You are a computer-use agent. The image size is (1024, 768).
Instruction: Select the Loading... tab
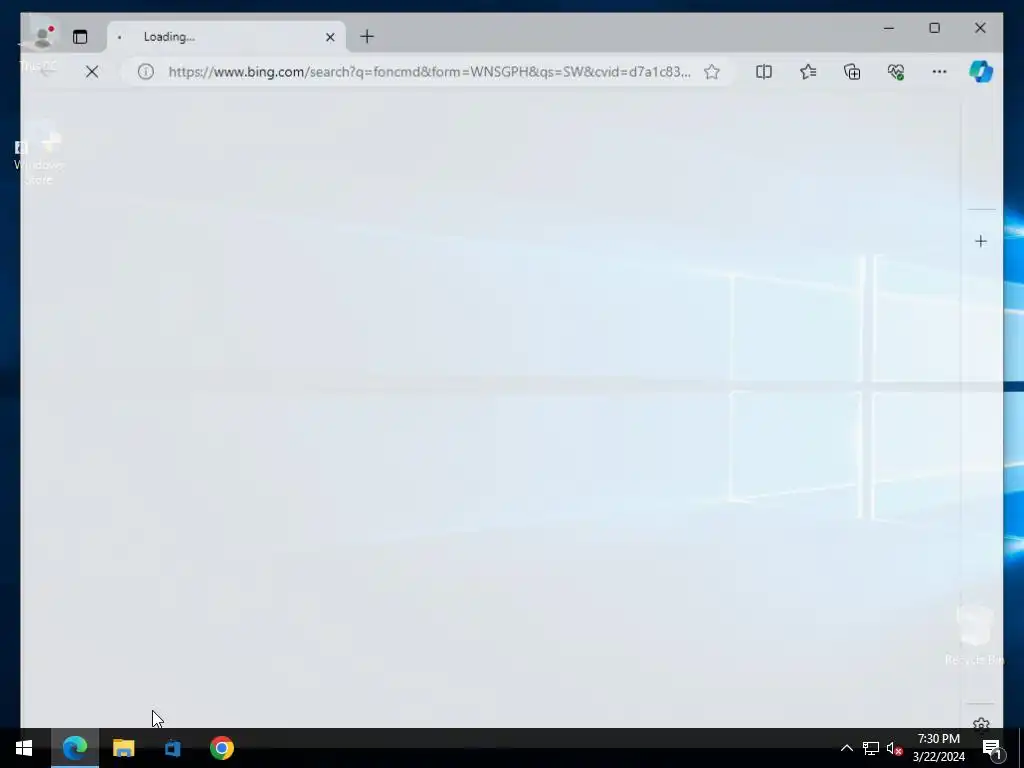point(226,37)
